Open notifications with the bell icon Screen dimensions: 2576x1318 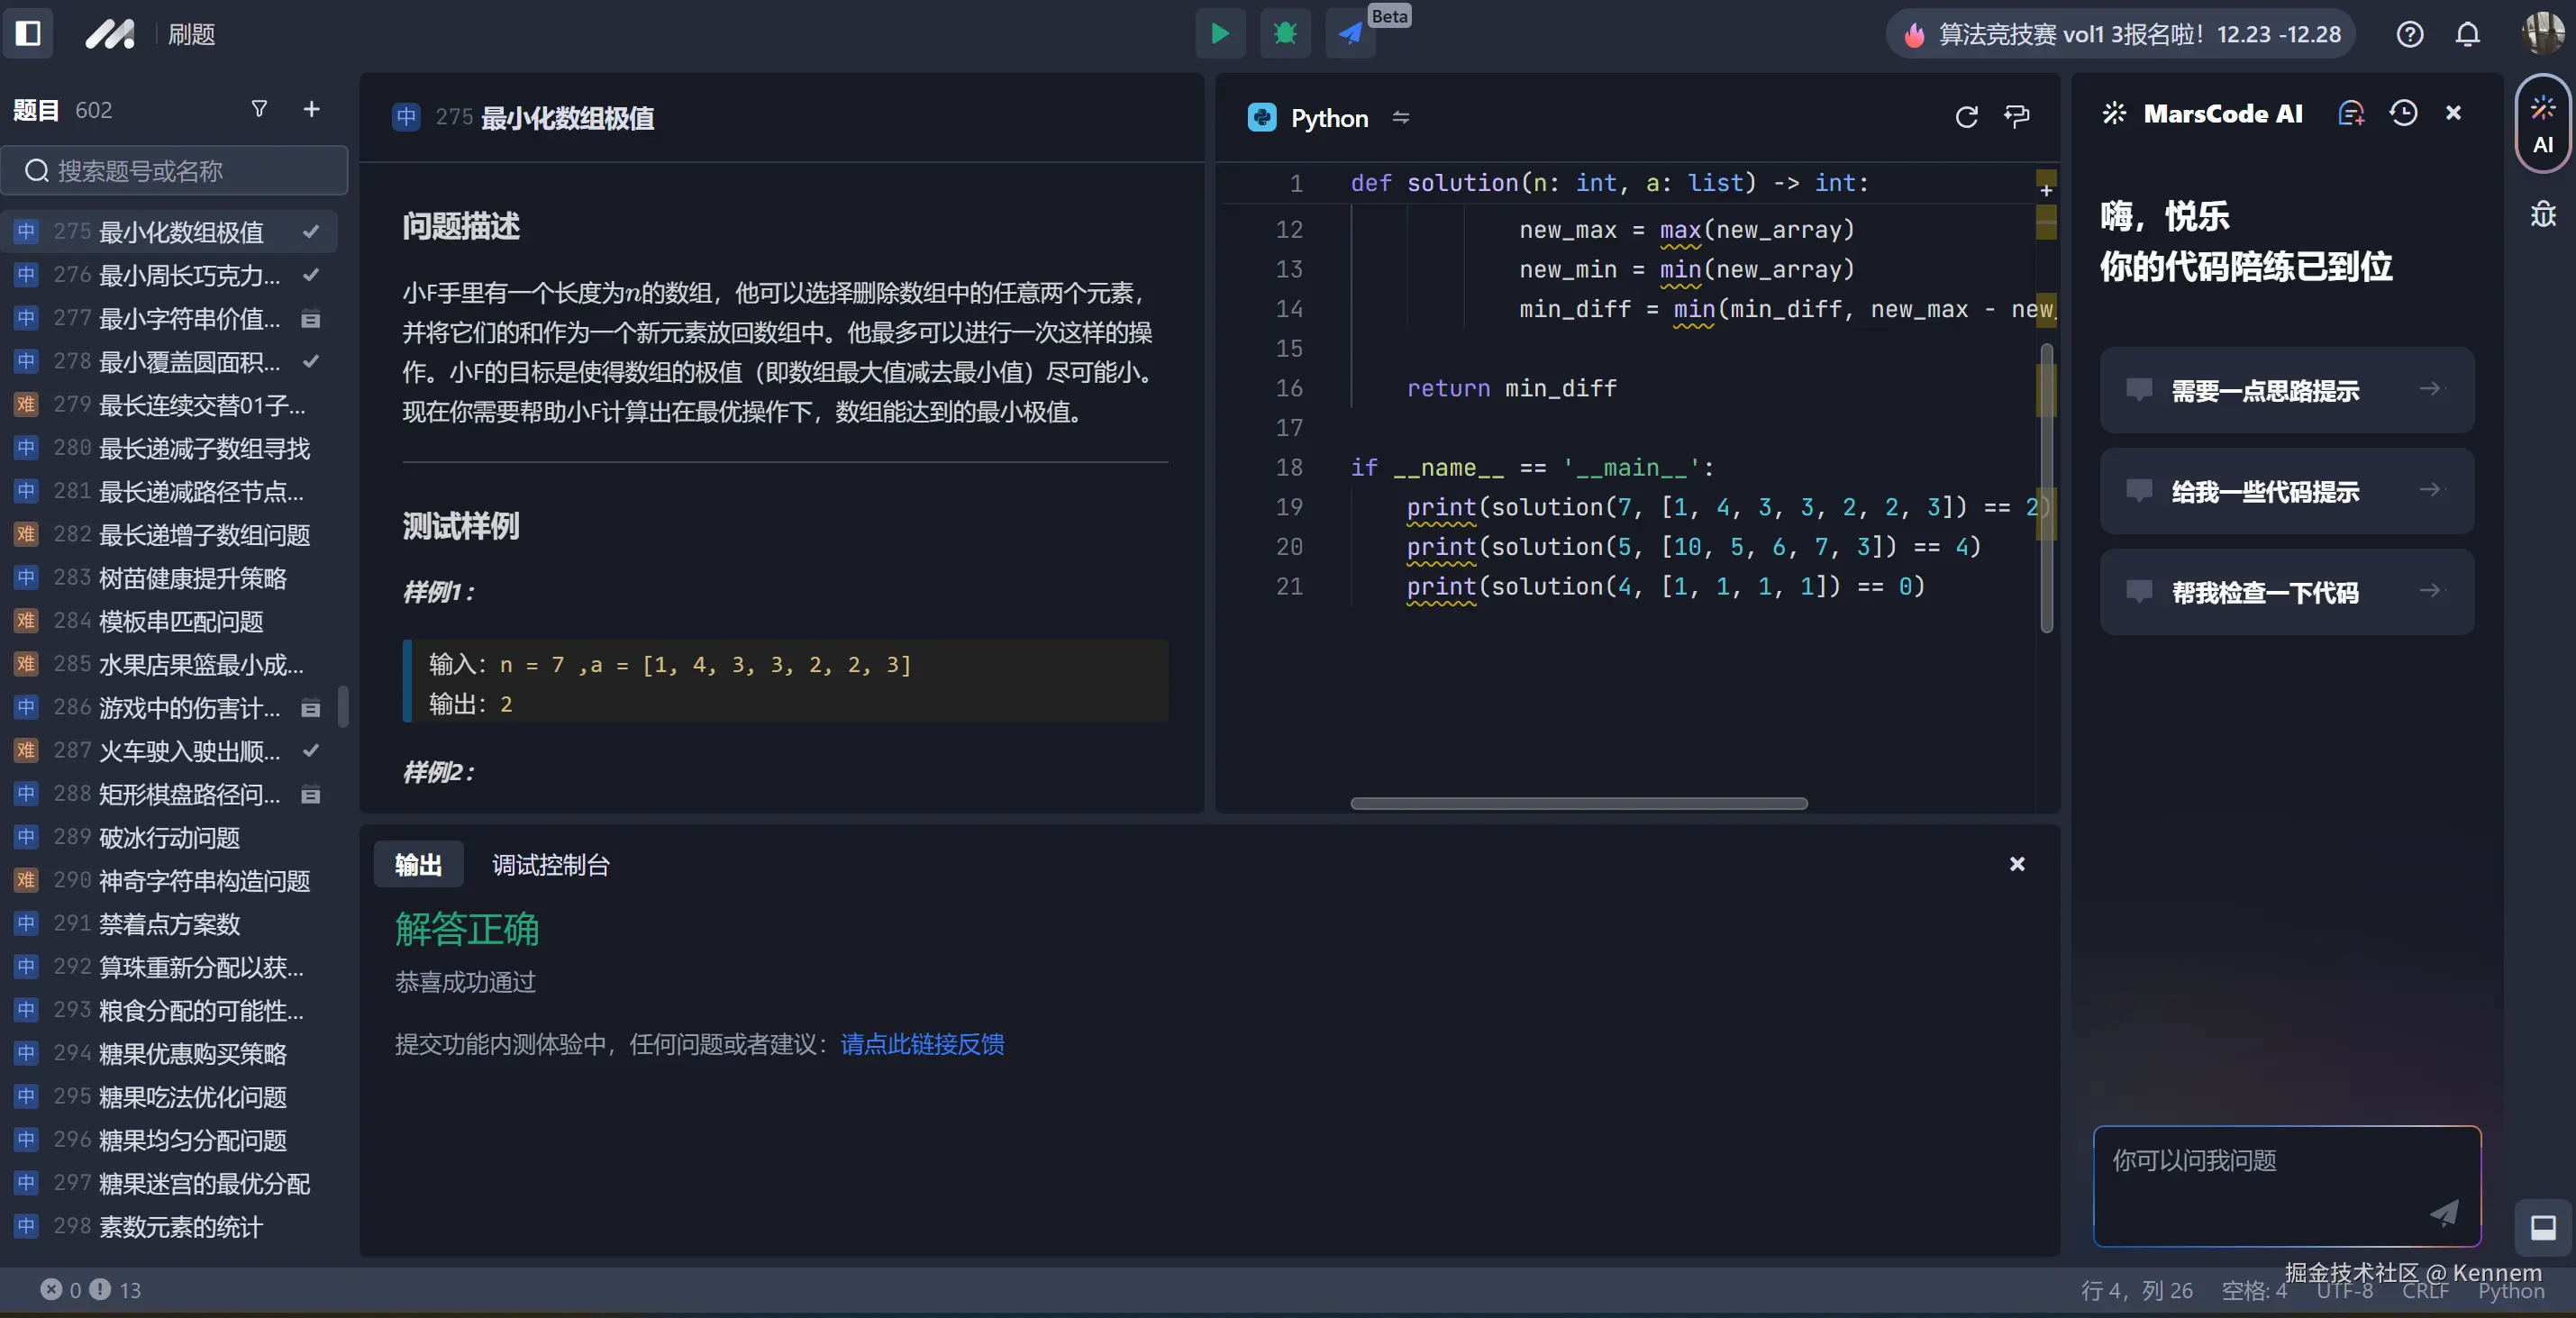(x=2466, y=33)
